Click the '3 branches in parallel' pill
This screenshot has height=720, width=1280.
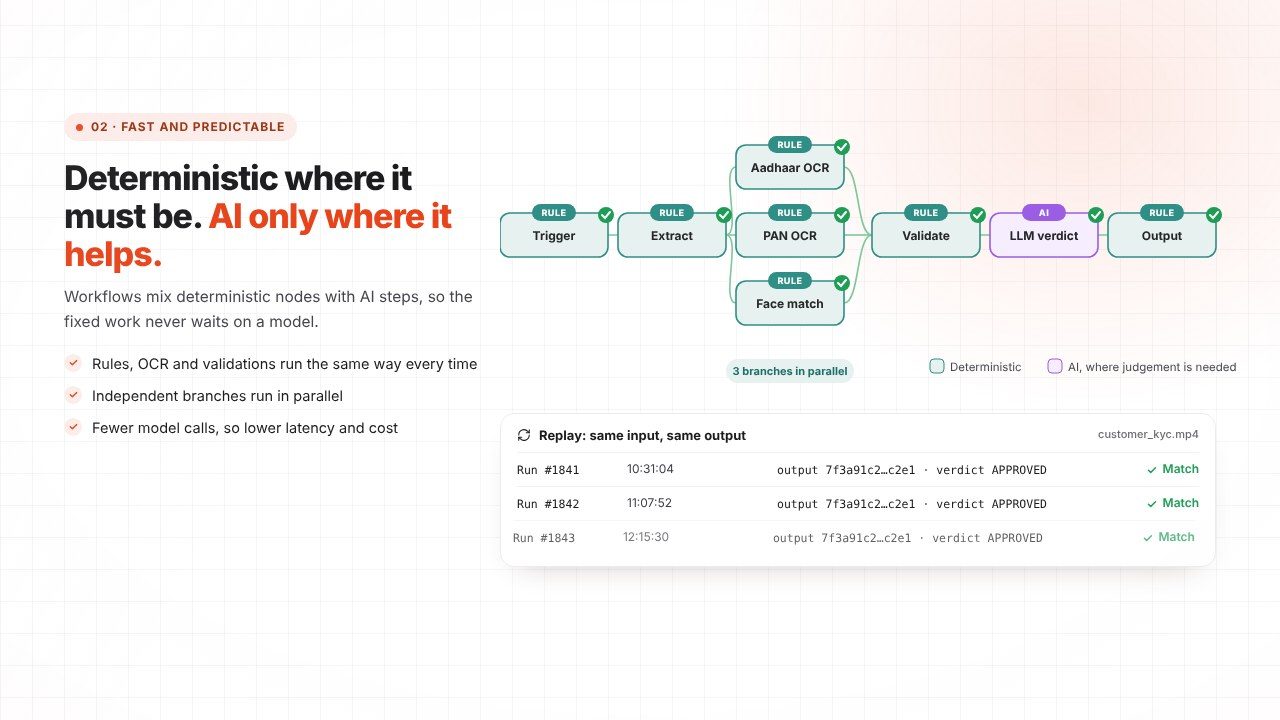790,371
